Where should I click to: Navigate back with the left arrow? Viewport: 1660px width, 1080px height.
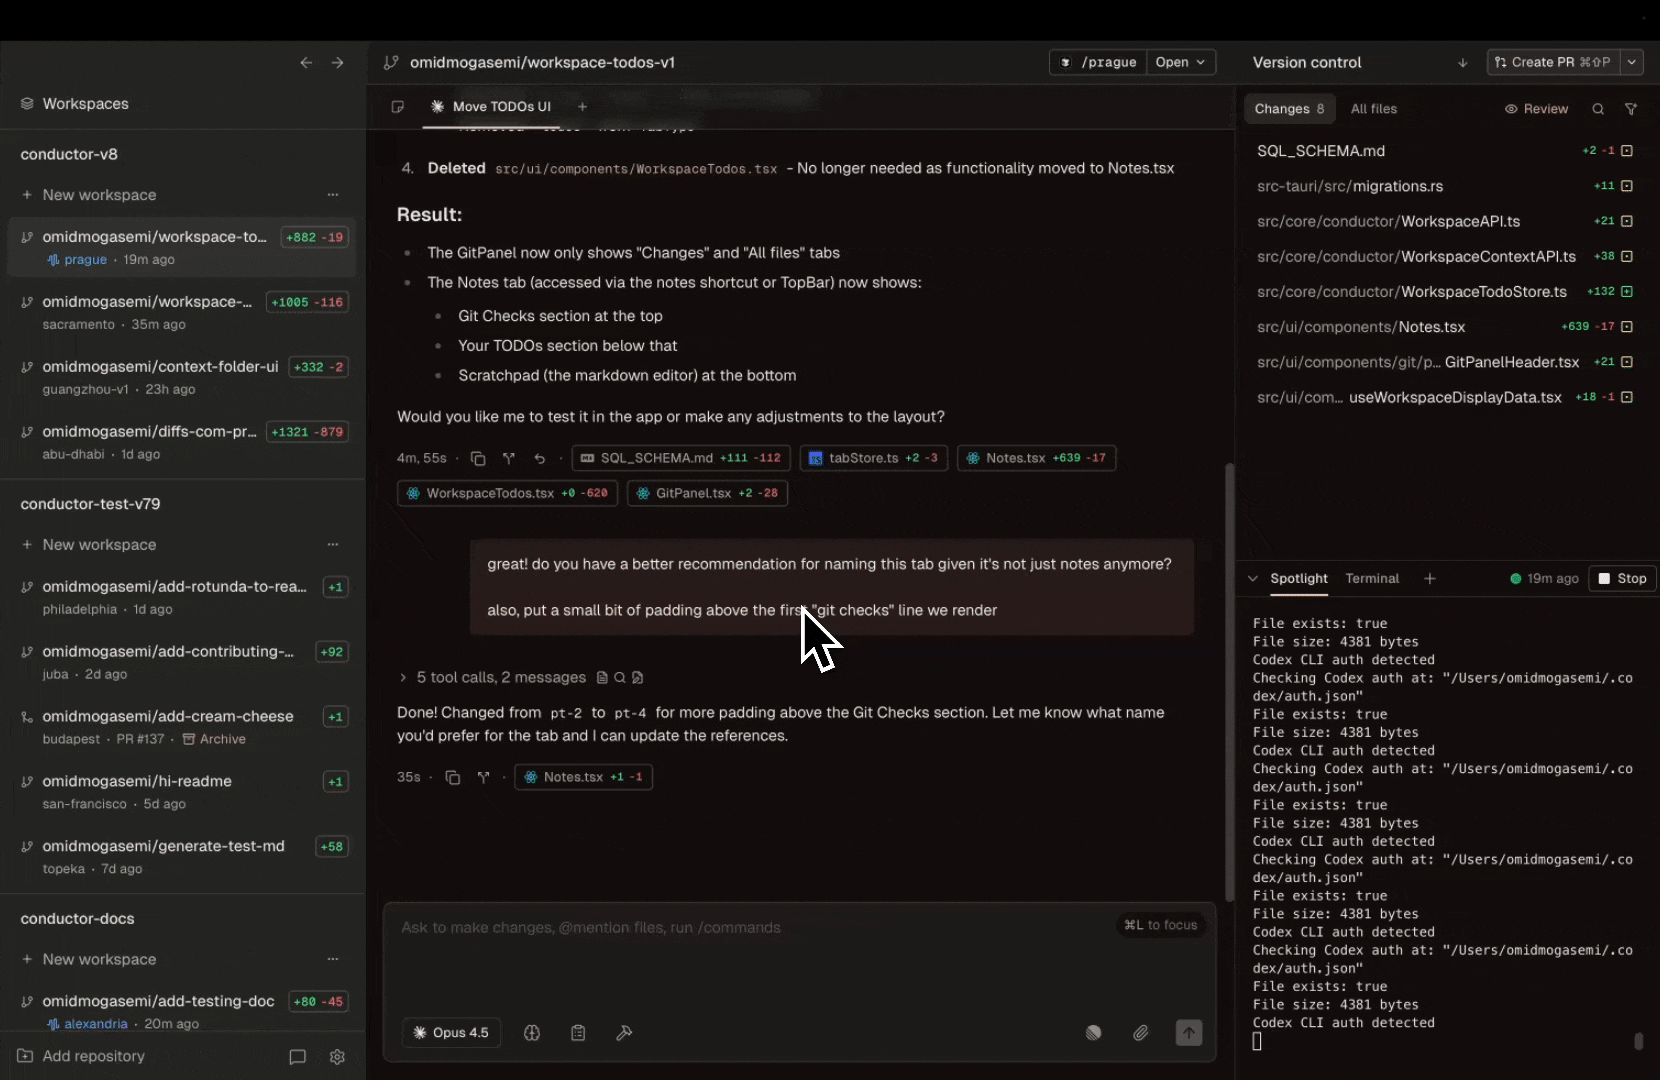(306, 62)
